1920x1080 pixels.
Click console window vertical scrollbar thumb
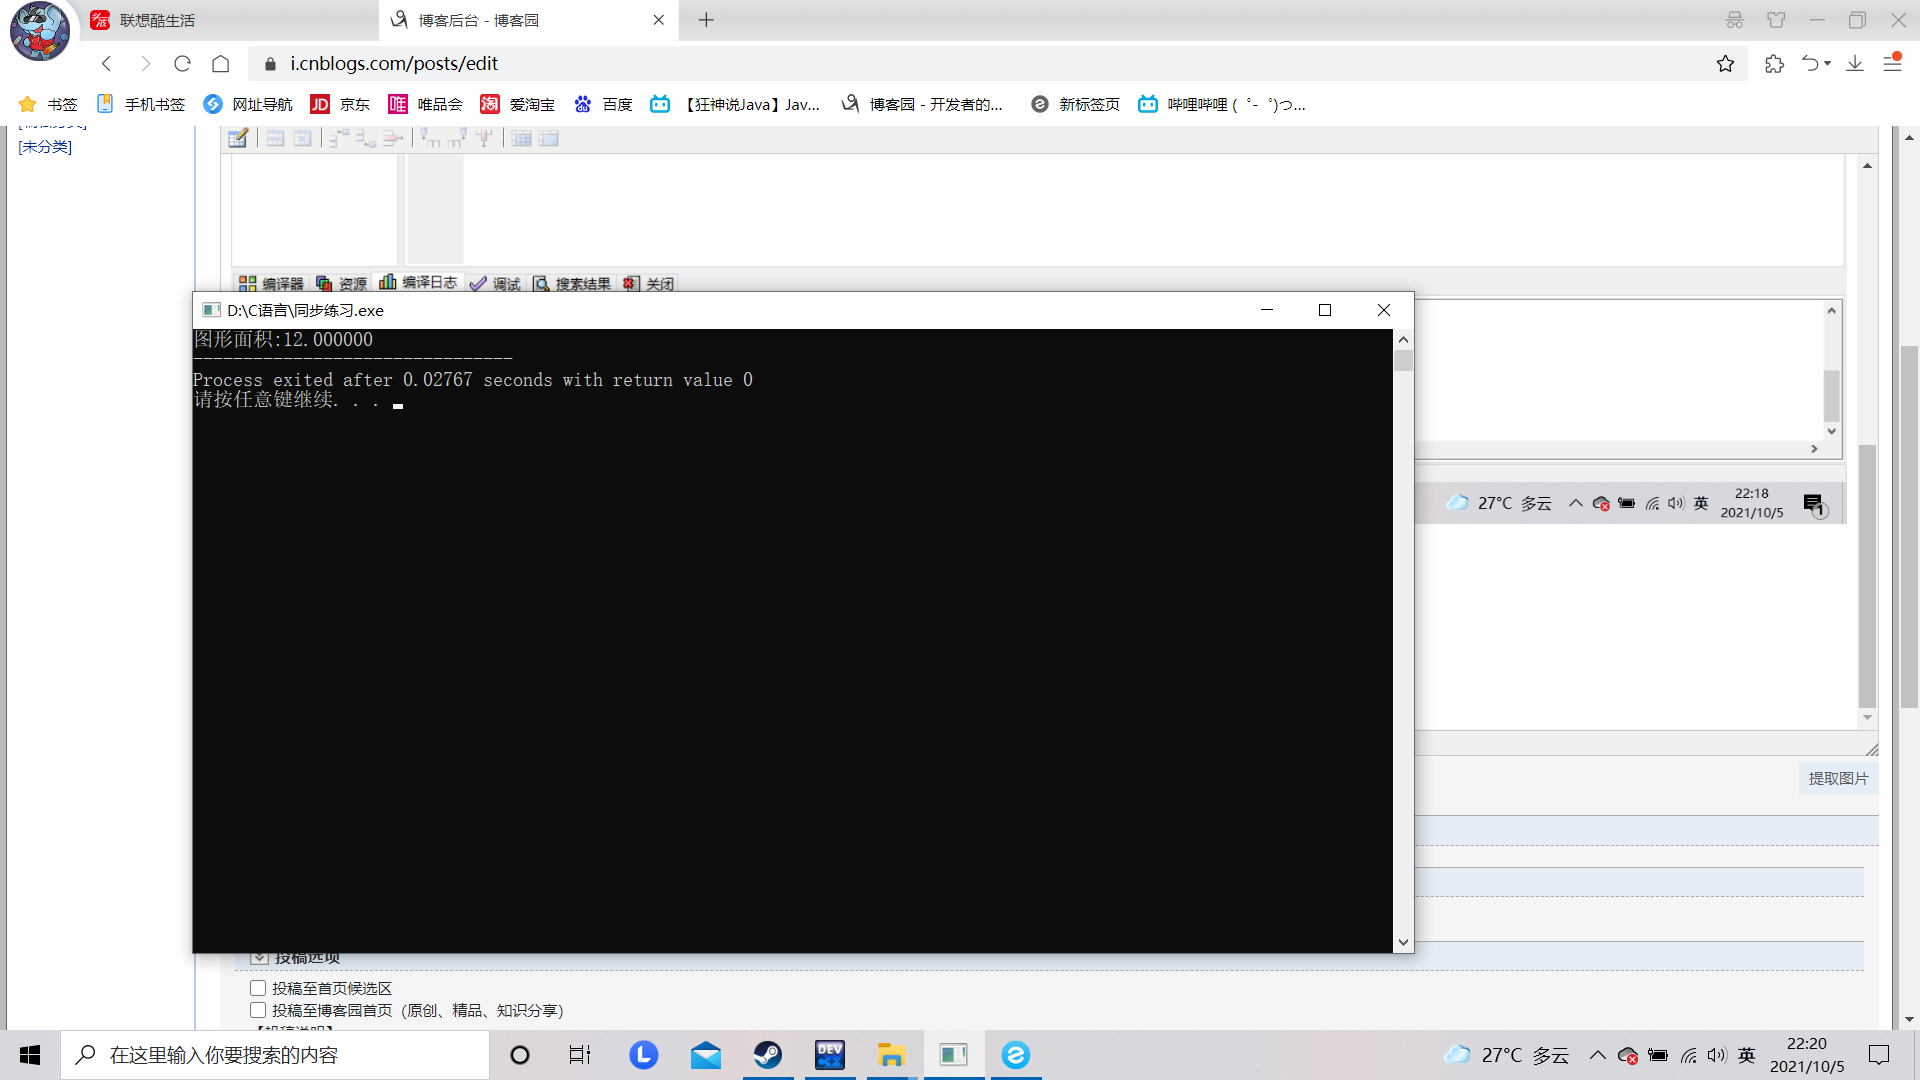[x=1403, y=361]
